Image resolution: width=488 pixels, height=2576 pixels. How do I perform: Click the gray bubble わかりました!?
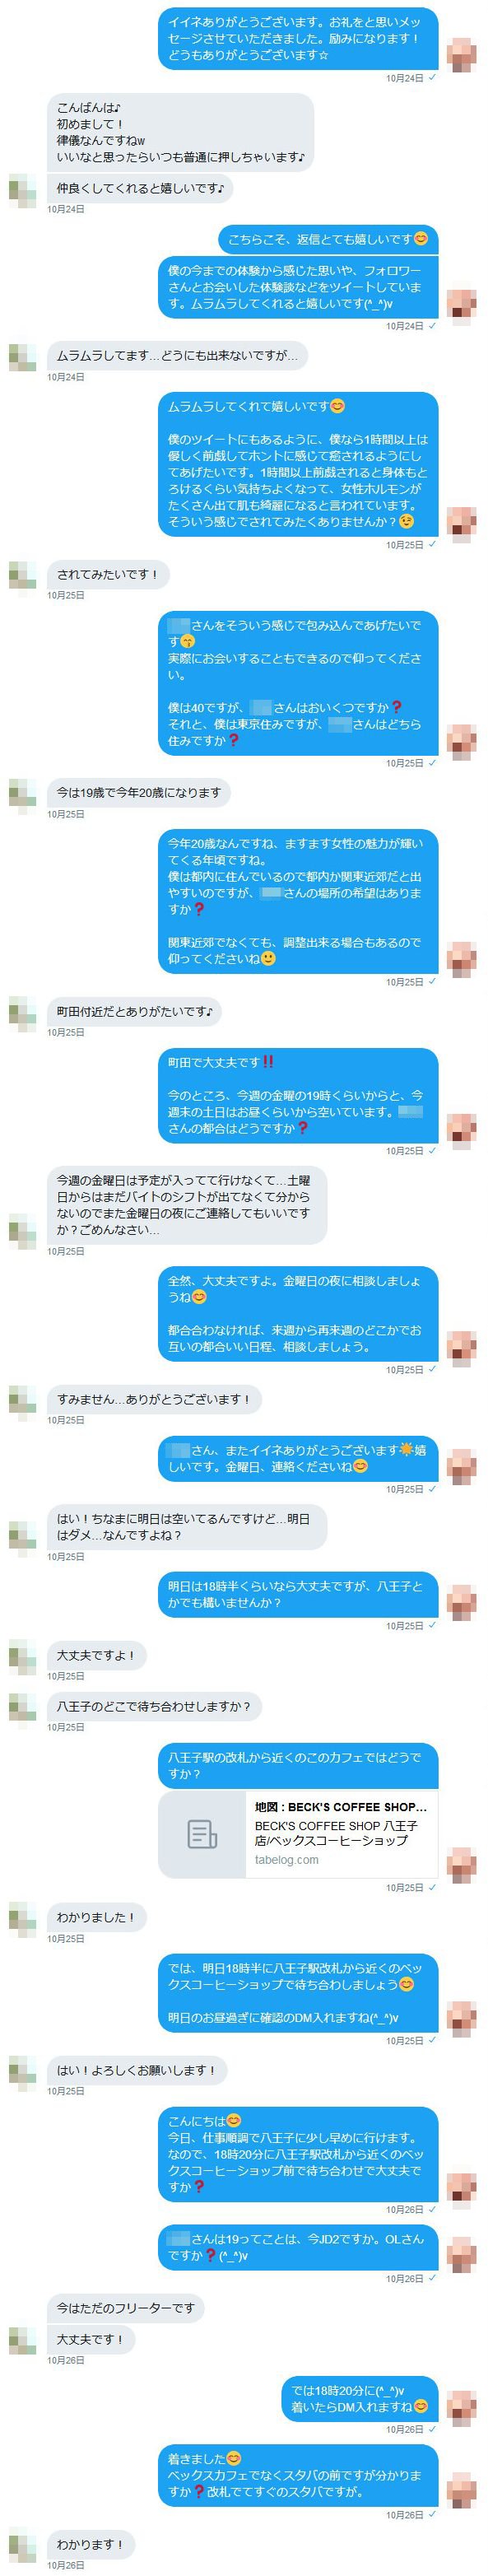pos(96,1917)
